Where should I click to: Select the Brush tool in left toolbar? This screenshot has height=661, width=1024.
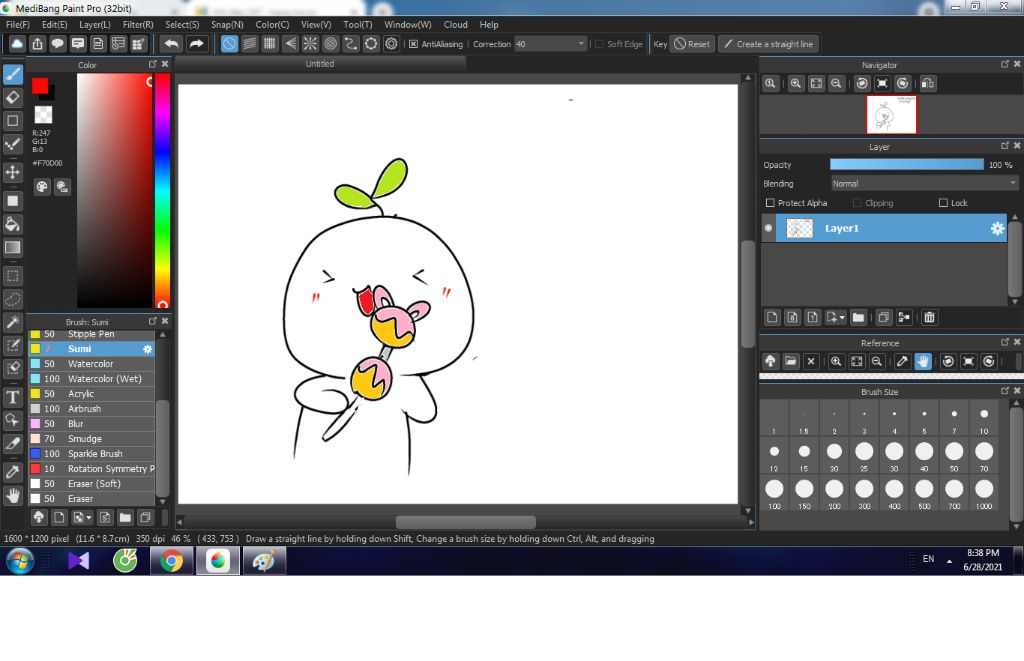(12, 74)
